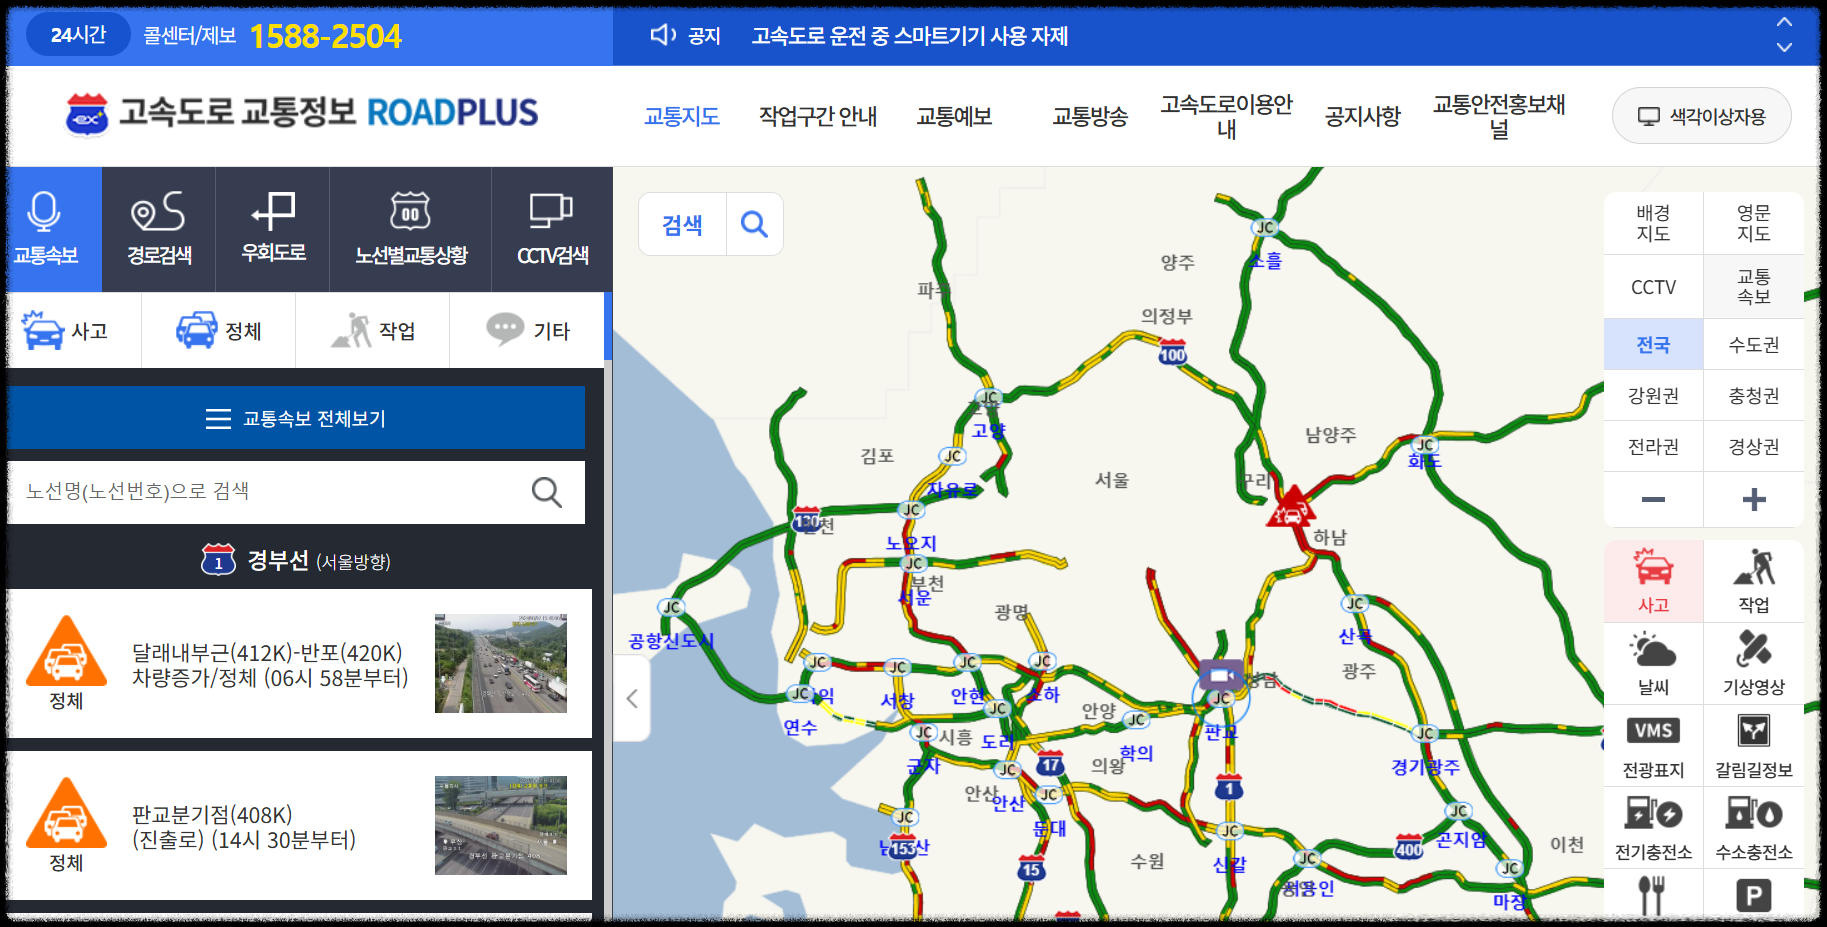Click 색각이상자용 color-blind mode button
The width and height of the screenshot is (1827, 927).
1701,116
